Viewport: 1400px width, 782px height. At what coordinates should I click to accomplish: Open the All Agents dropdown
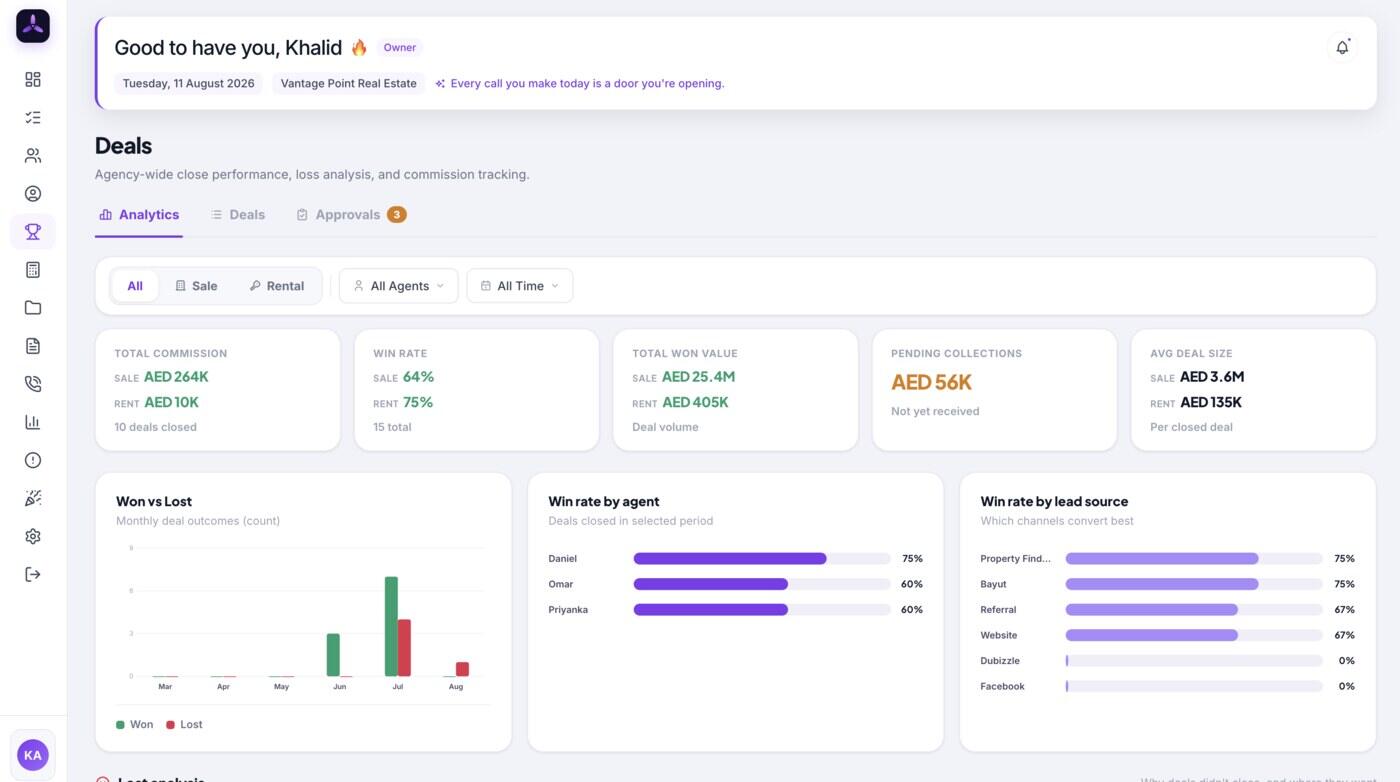tap(399, 286)
